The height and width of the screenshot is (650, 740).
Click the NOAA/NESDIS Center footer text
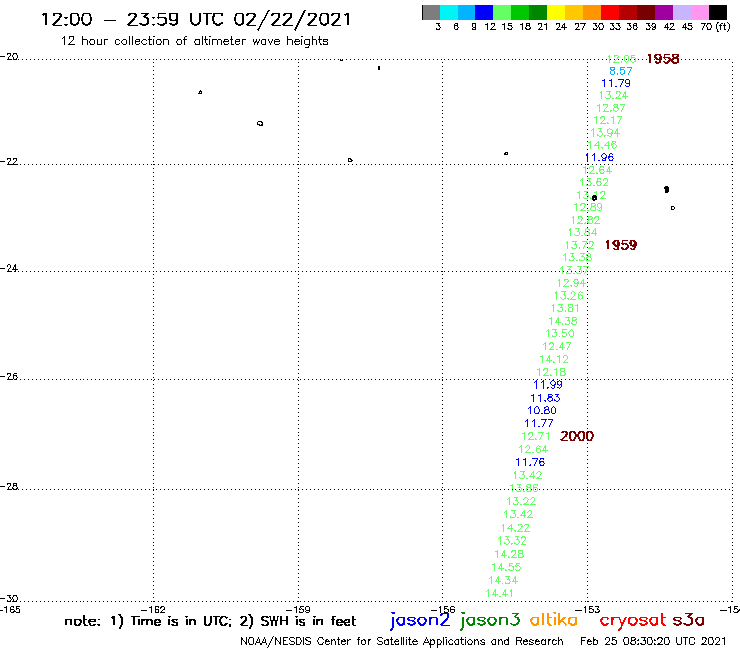point(402,642)
